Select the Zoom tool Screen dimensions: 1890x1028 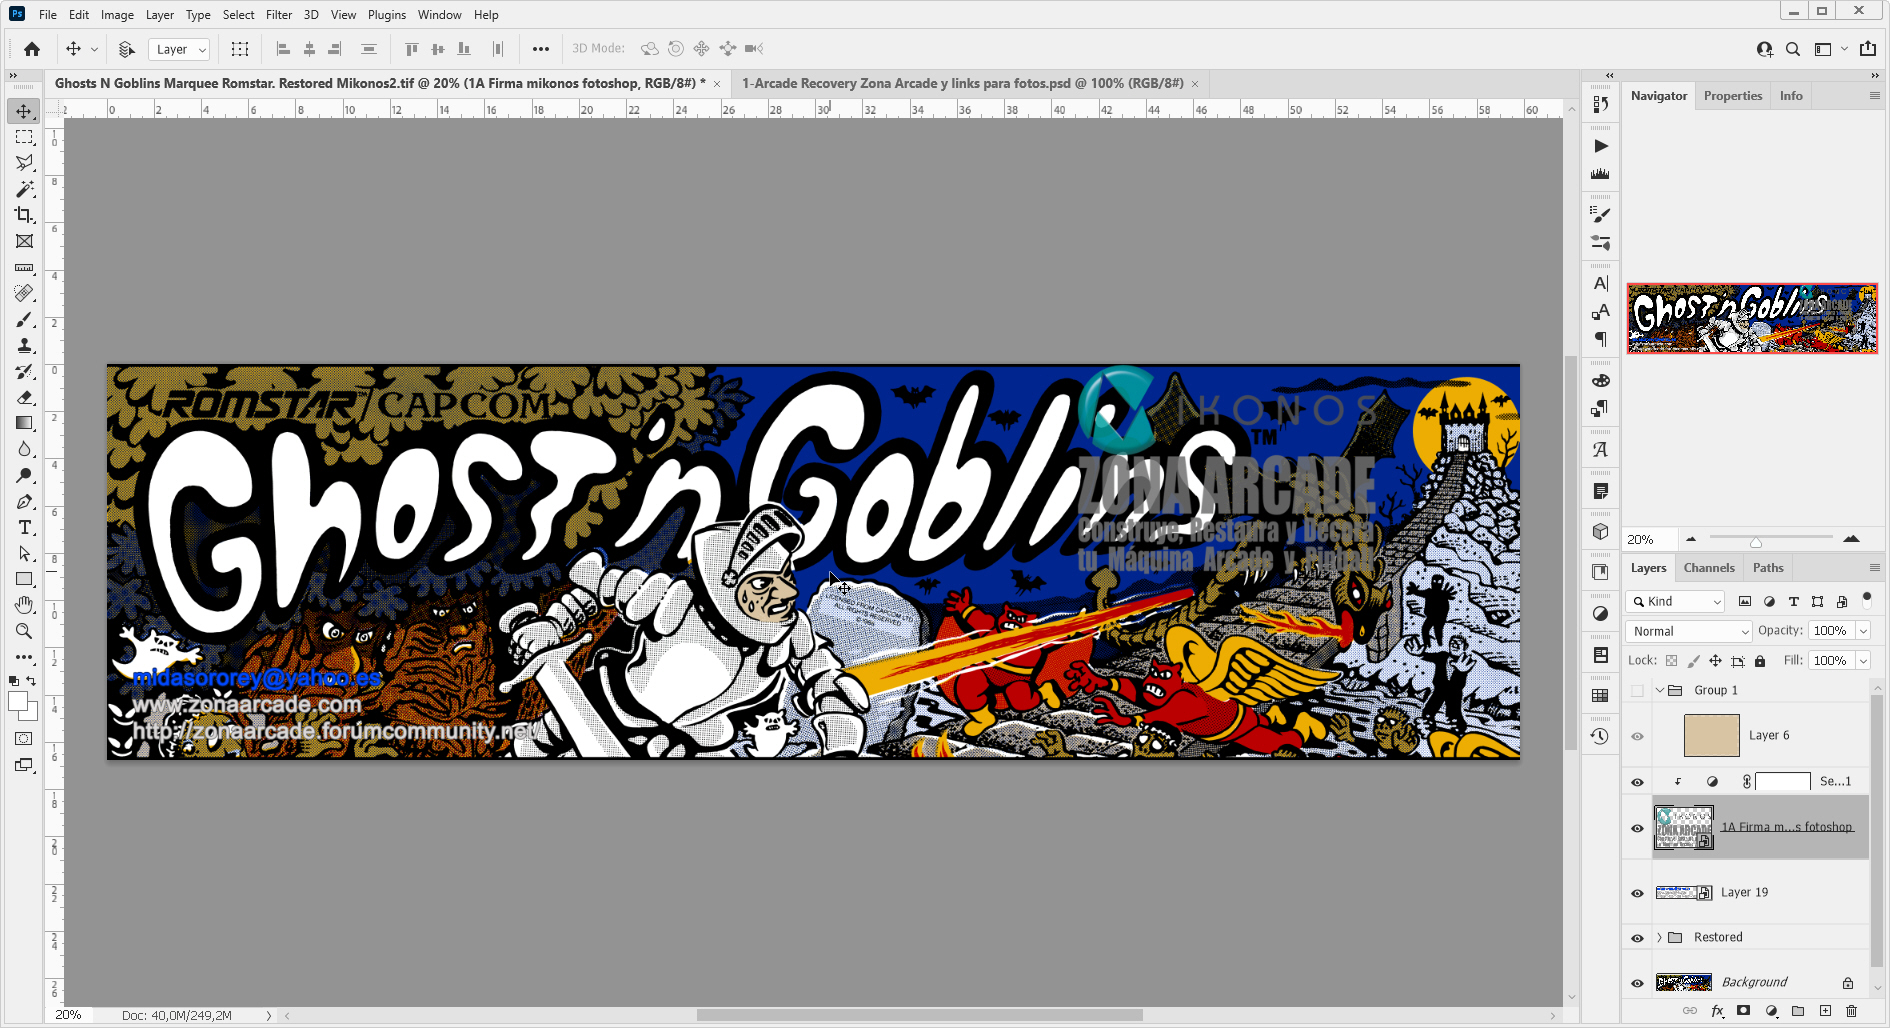[24, 631]
